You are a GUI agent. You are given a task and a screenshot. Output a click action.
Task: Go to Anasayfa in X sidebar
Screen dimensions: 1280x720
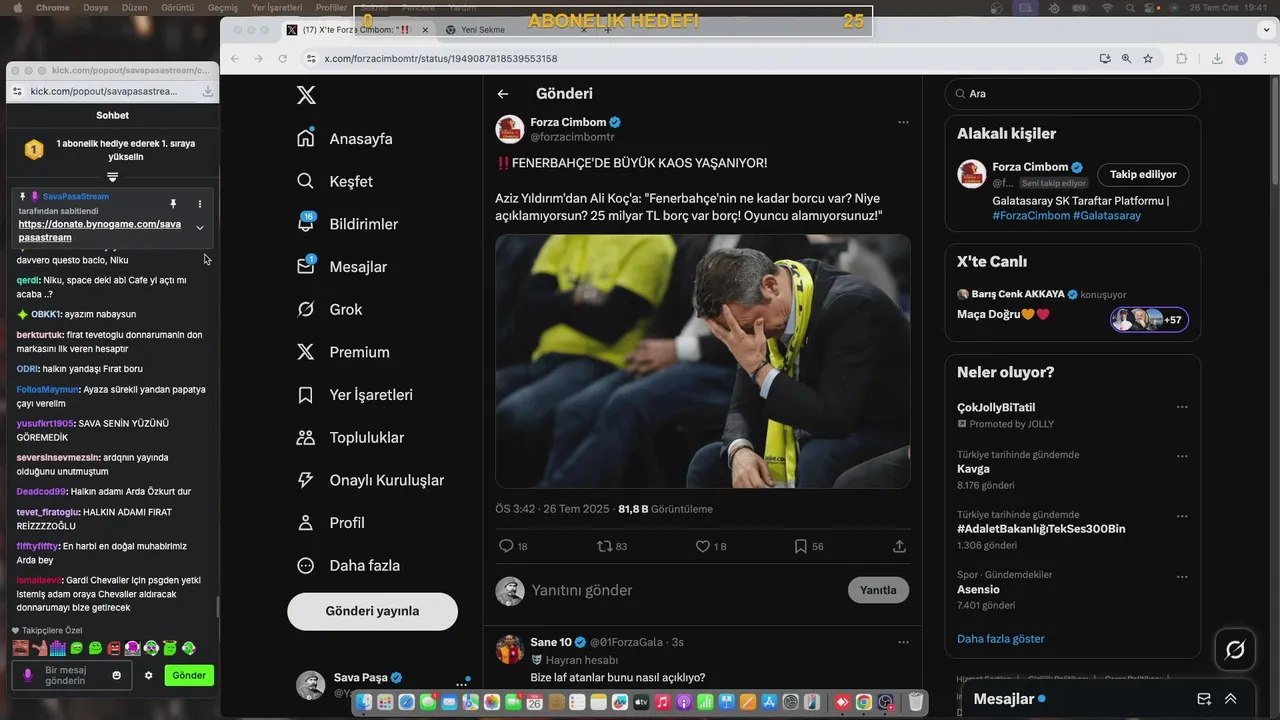pyautogui.click(x=345, y=139)
